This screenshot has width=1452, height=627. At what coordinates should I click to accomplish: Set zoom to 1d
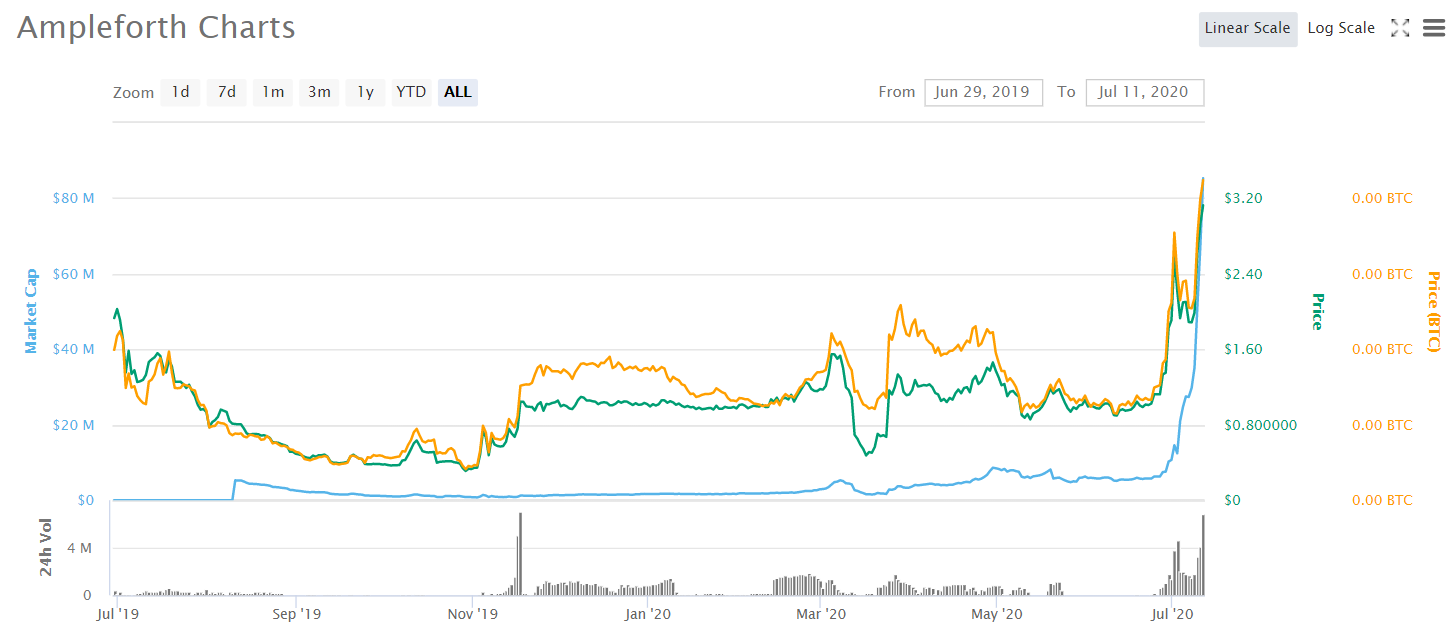tap(181, 92)
